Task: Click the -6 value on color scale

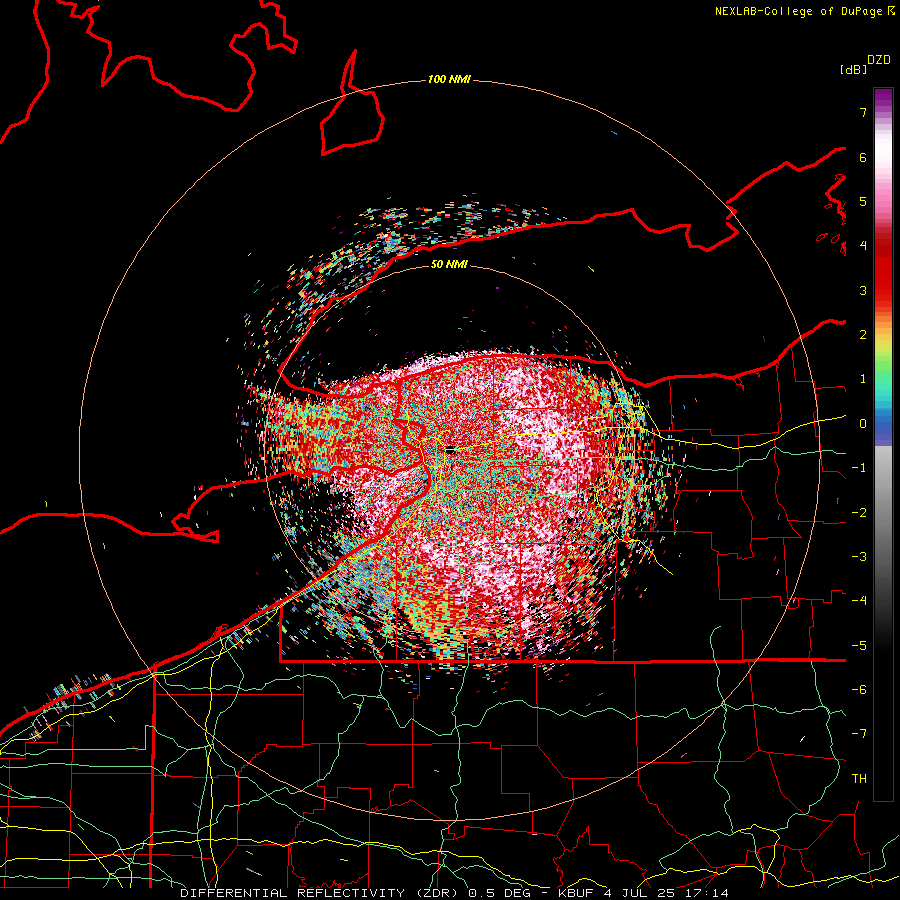Action: tap(859, 690)
